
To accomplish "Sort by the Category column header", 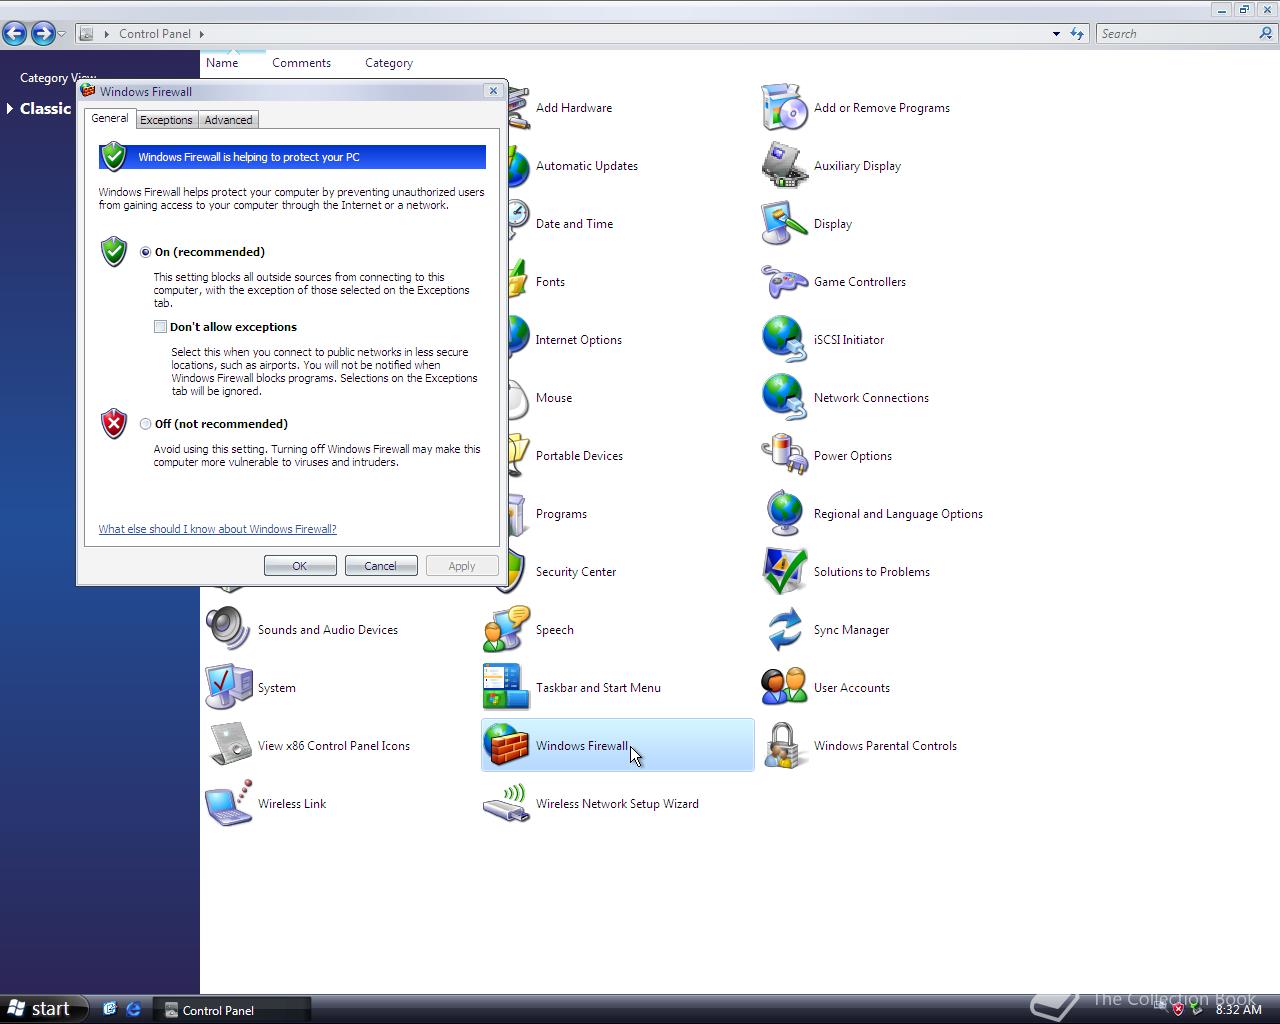I will (389, 62).
